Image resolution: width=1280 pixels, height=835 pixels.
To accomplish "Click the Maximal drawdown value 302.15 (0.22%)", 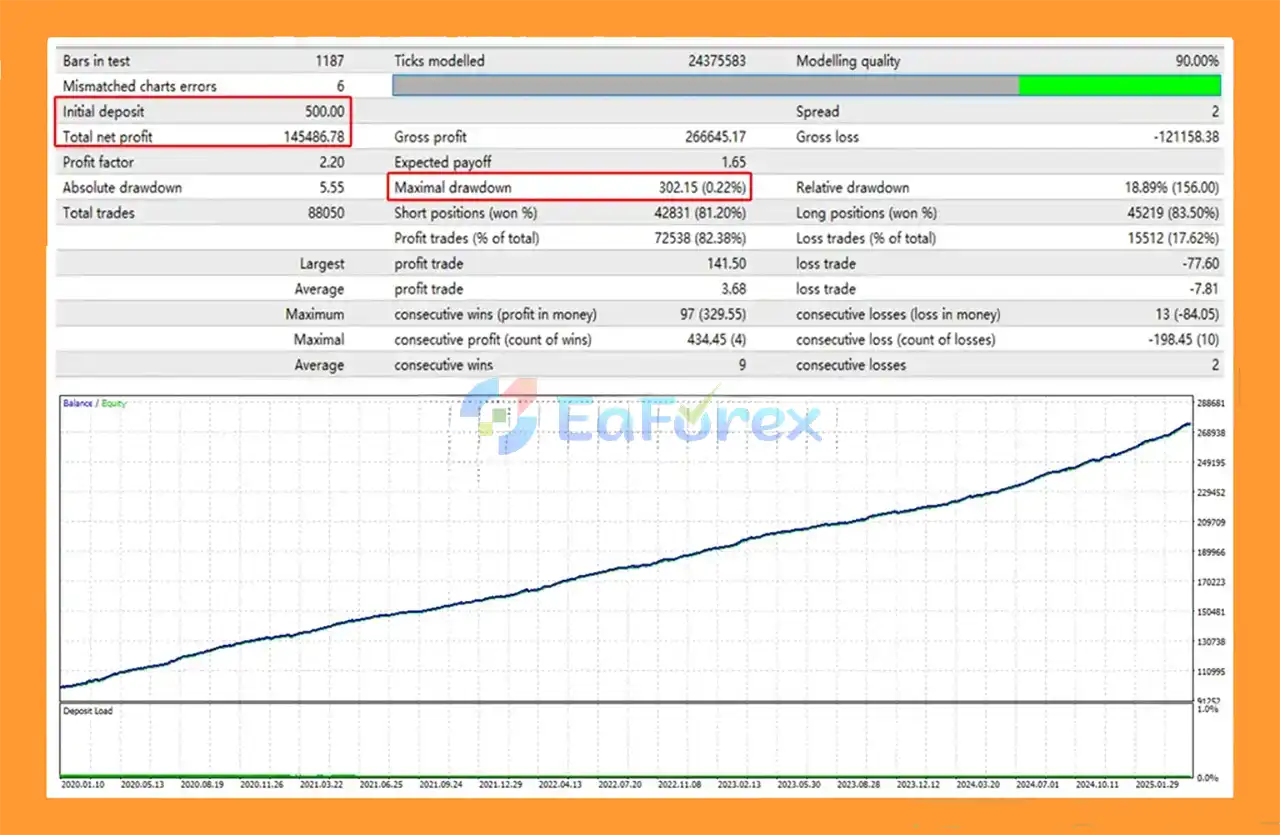I will [x=698, y=188].
